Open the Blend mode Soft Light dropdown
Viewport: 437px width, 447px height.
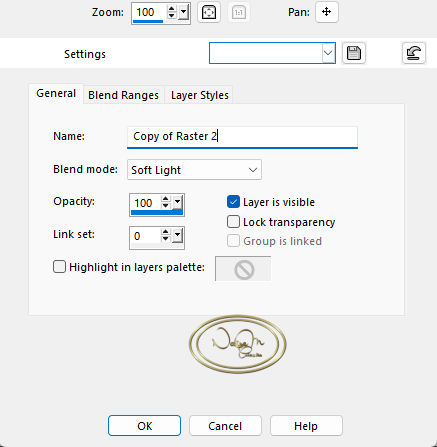click(x=194, y=170)
